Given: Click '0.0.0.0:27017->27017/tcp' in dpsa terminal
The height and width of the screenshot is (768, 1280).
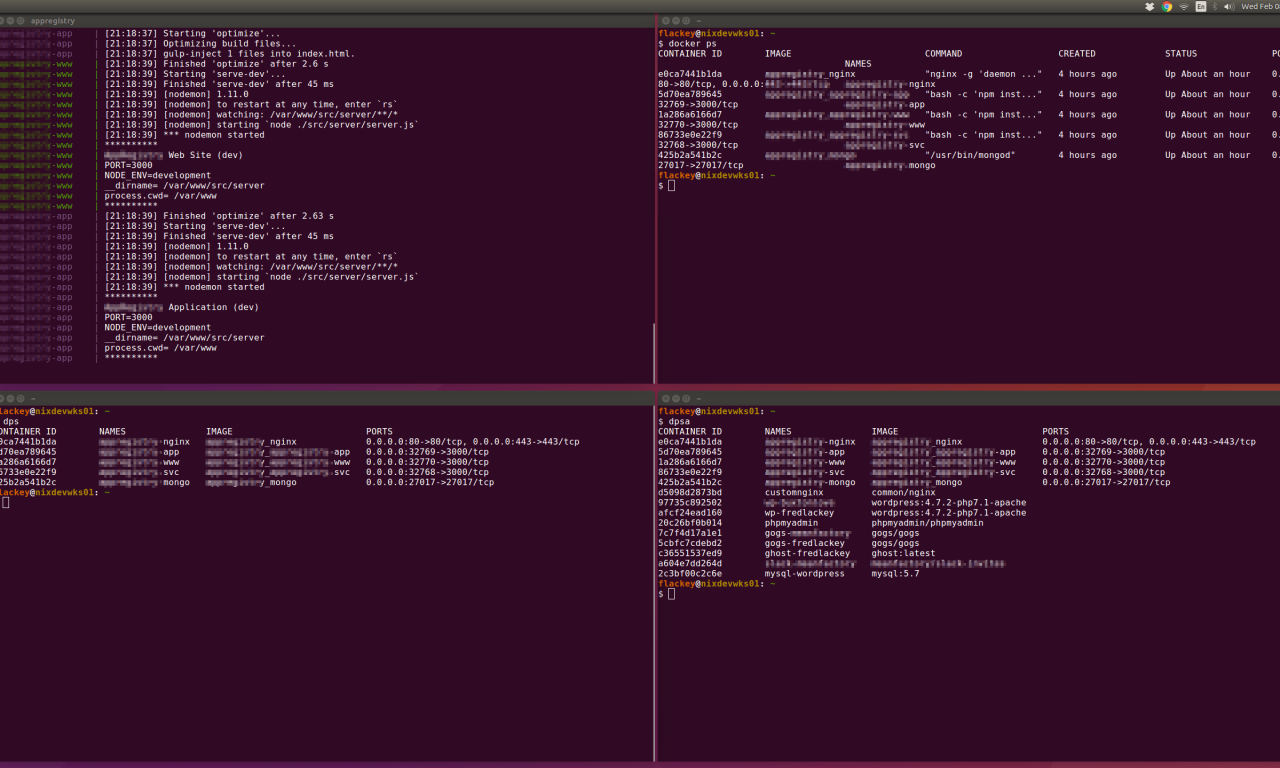Looking at the screenshot, I should click(1106, 483).
